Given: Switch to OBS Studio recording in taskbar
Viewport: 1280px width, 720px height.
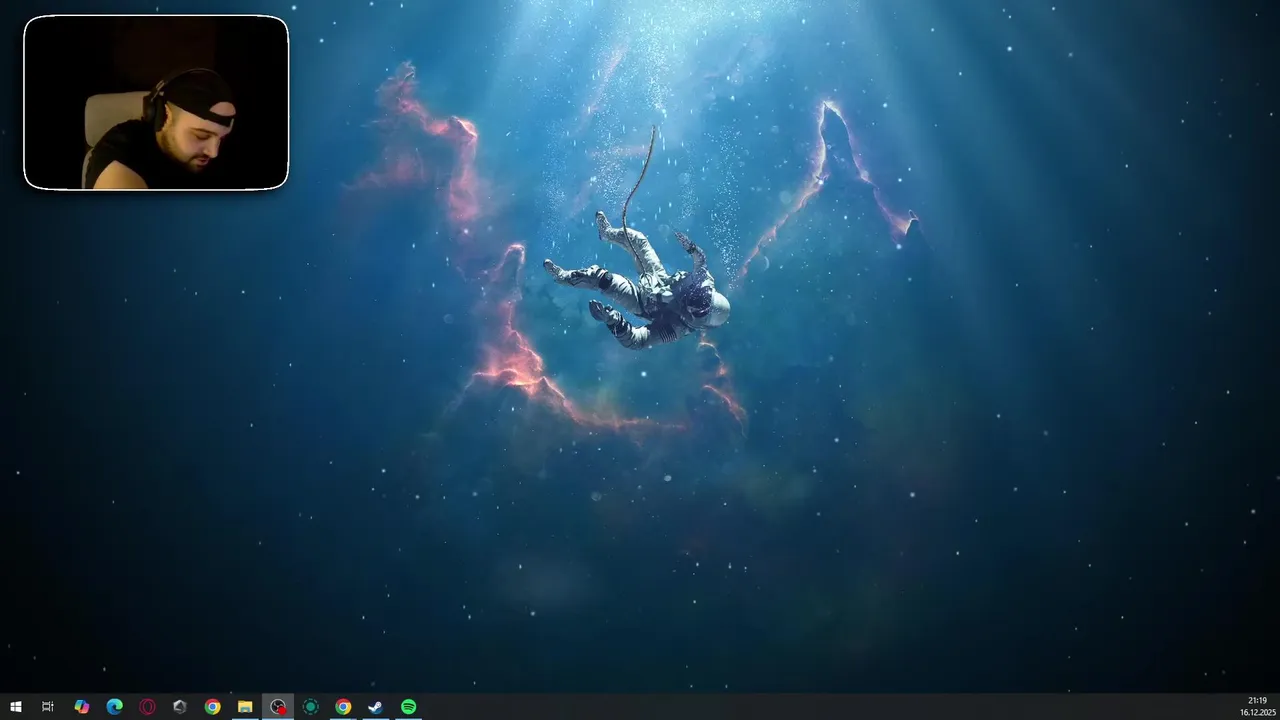Looking at the screenshot, I should pyautogui.click(x=278, y=707).
